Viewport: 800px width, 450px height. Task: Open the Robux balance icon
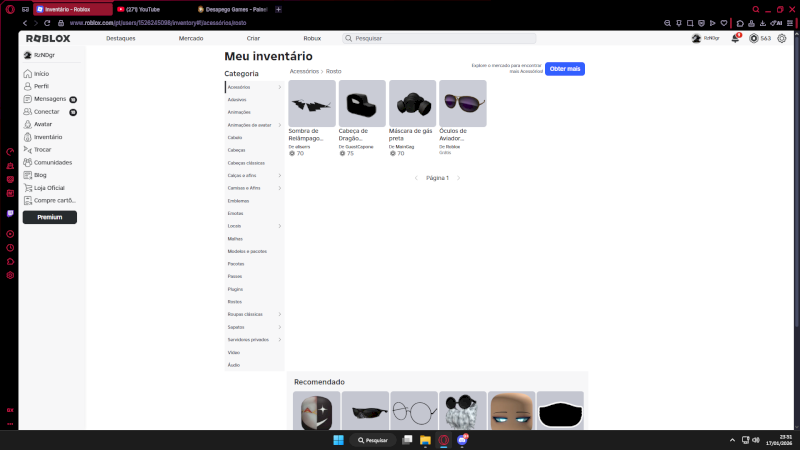(754, 38)
